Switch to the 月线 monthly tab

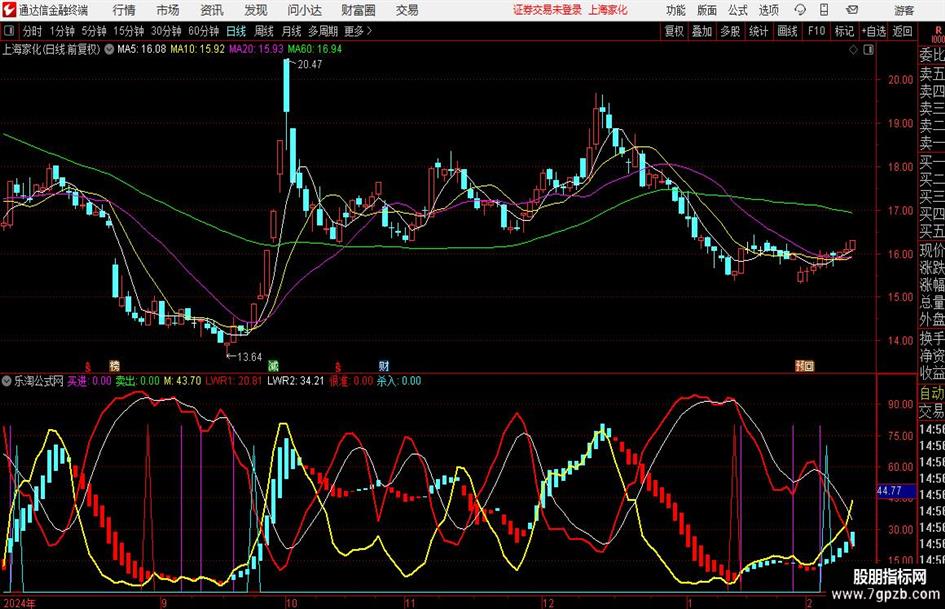(x=292, y=31)
